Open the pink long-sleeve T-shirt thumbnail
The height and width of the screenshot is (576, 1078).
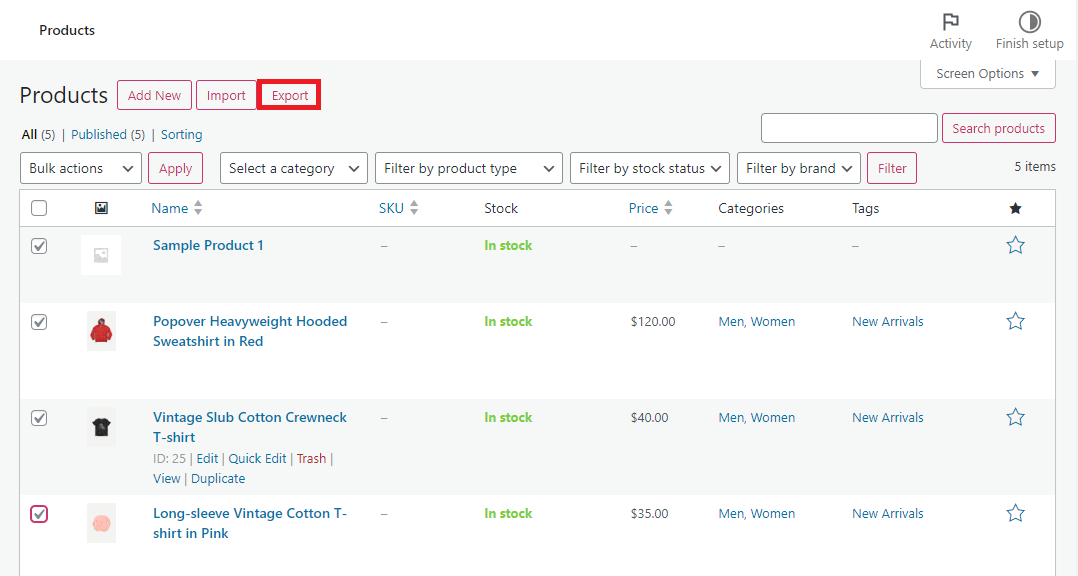point(101,523)
